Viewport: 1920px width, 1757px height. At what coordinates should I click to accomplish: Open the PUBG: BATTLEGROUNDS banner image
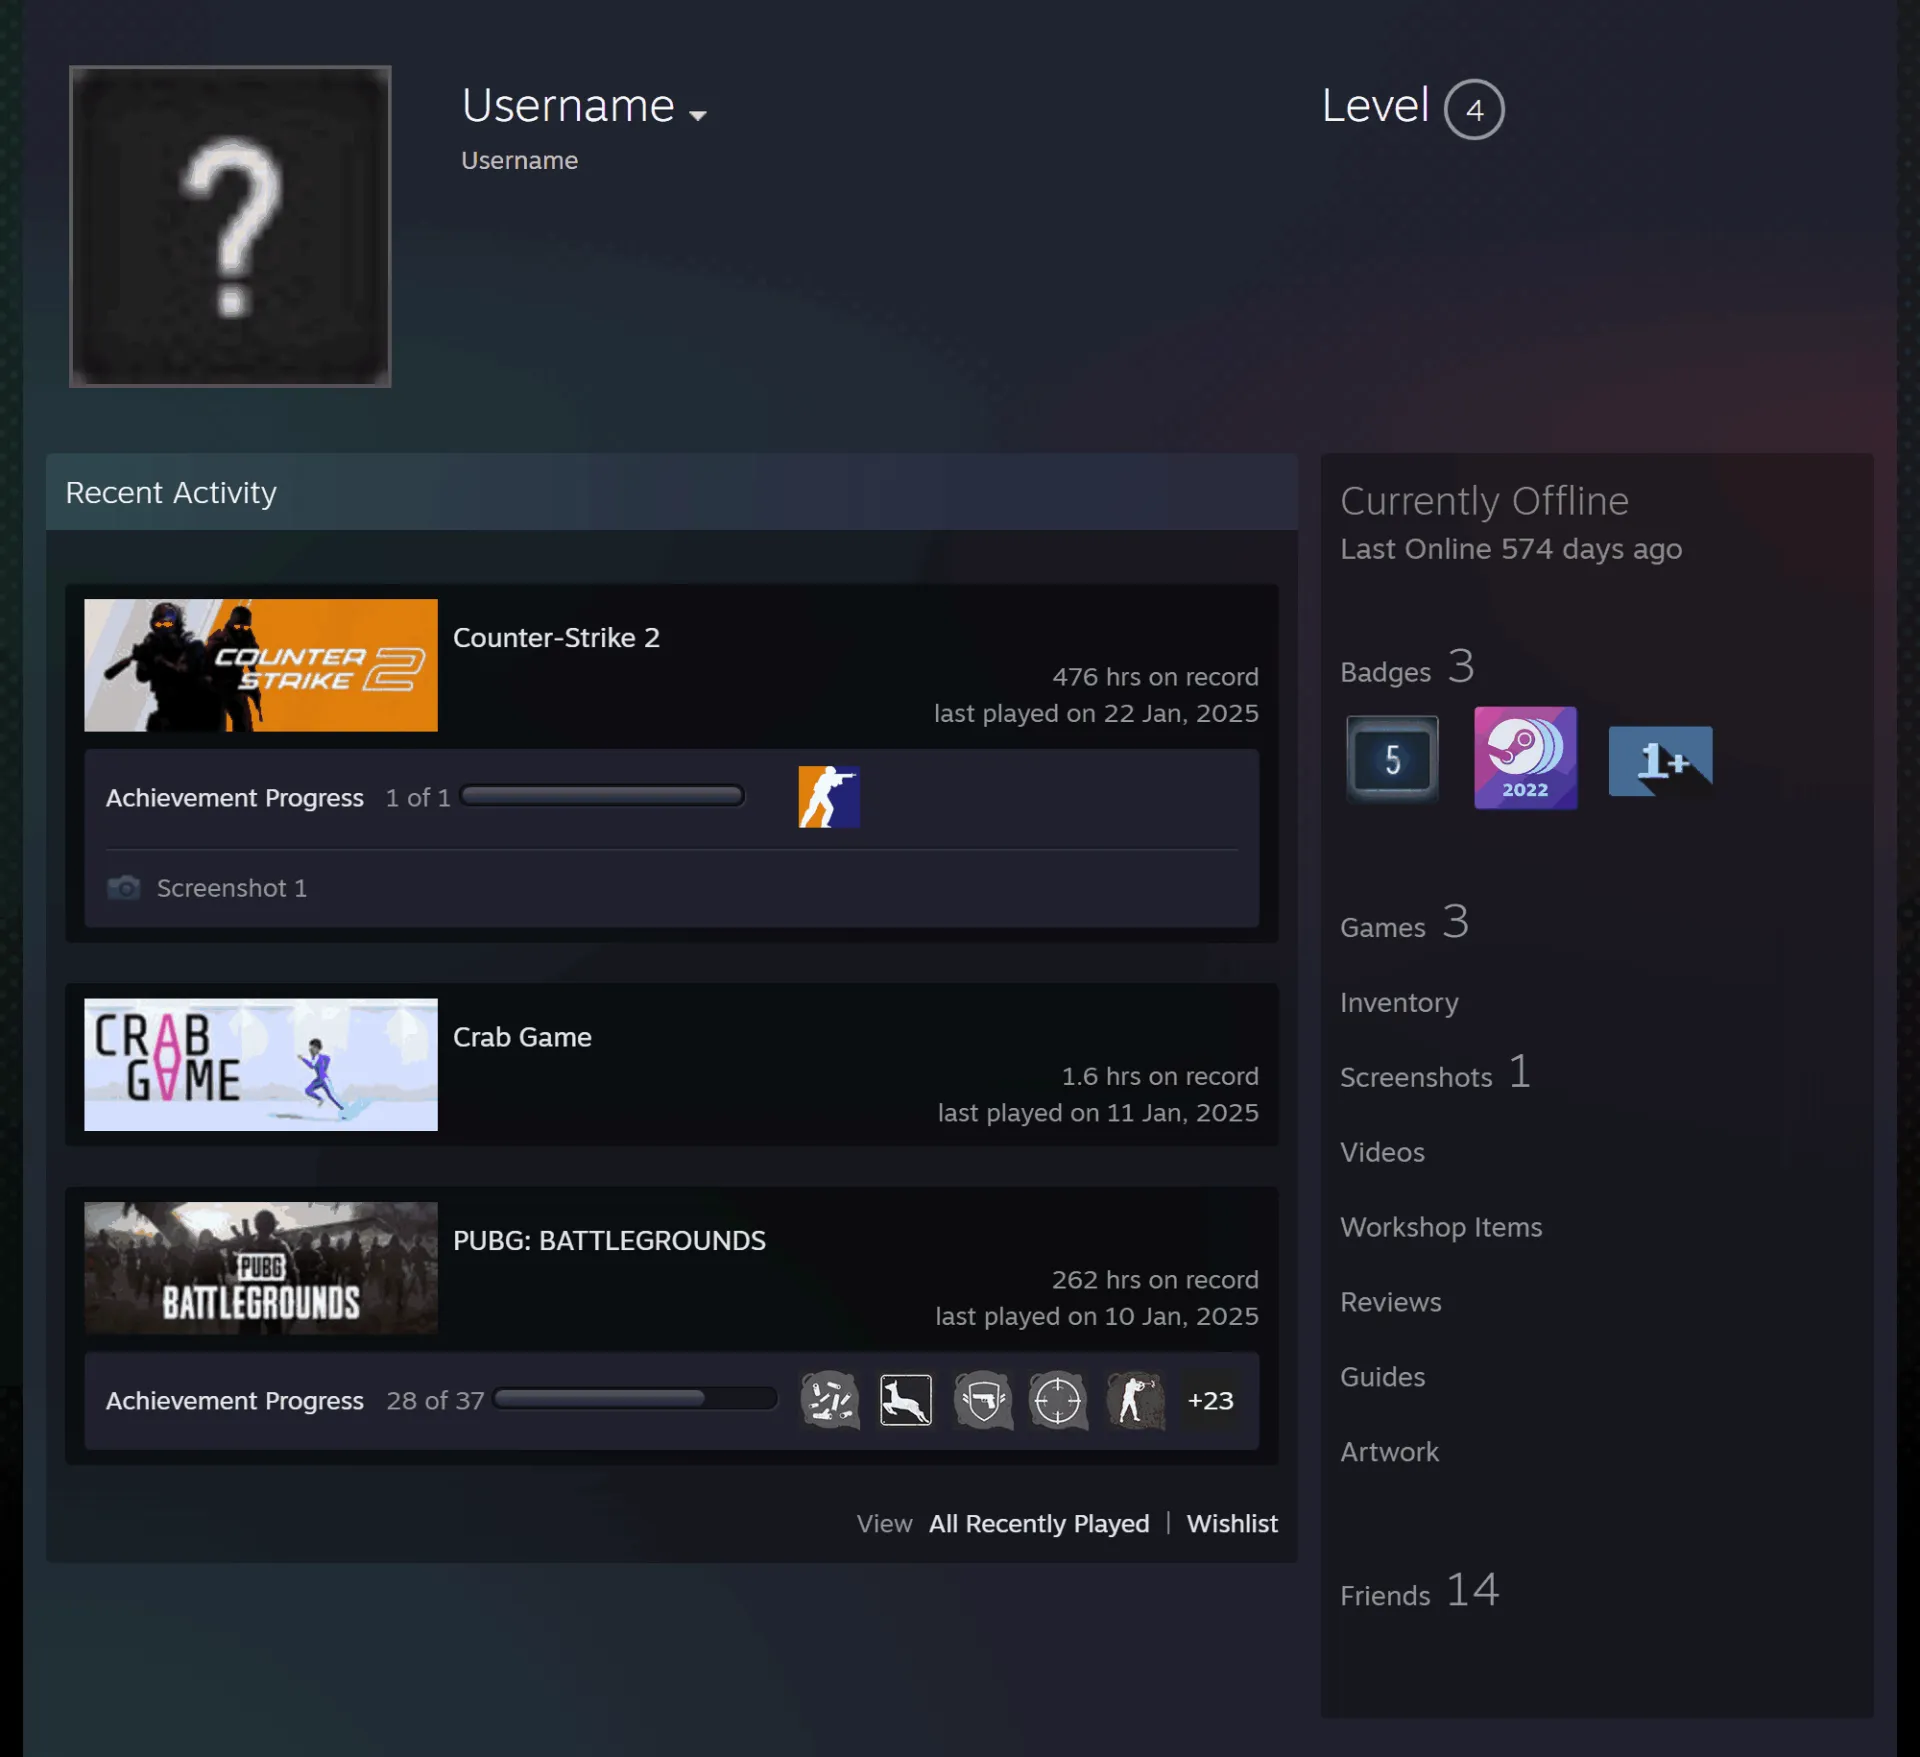[261, 1268]
